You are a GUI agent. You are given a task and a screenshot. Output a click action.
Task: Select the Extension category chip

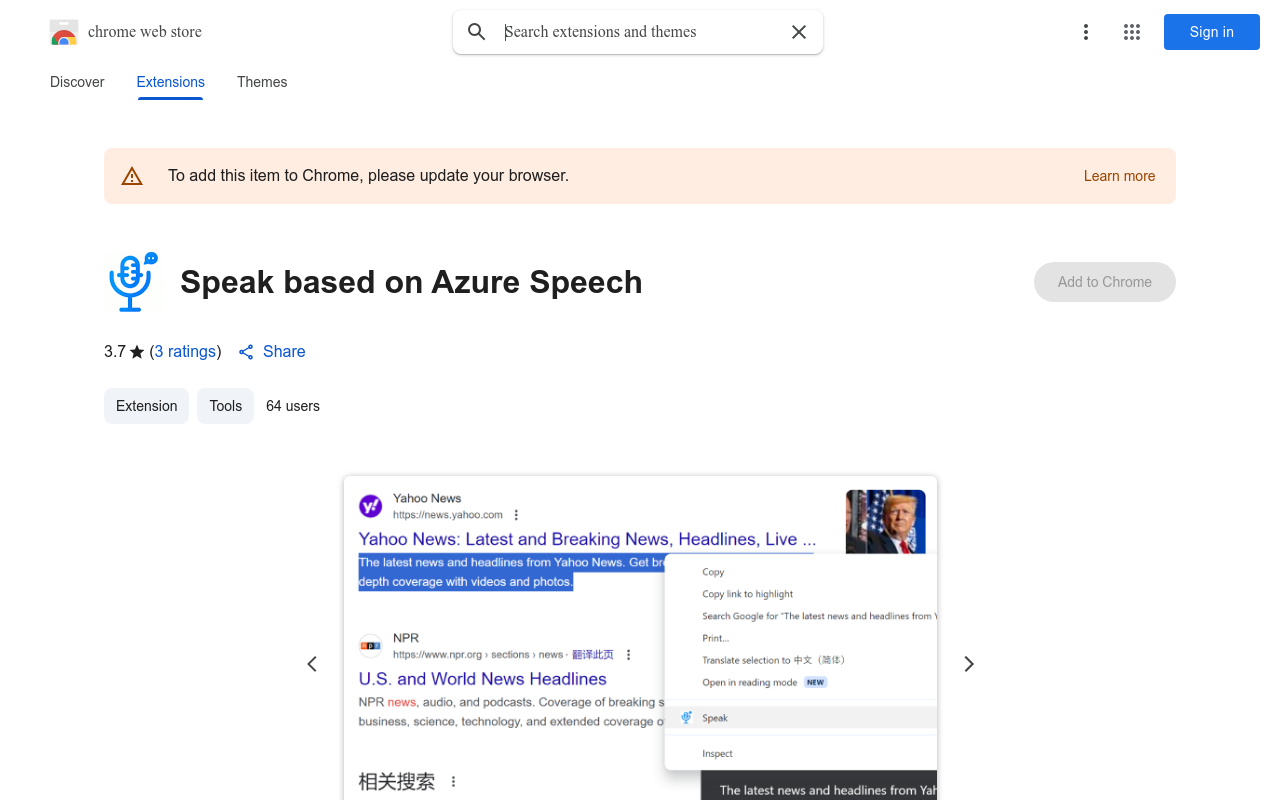(146, 406)
